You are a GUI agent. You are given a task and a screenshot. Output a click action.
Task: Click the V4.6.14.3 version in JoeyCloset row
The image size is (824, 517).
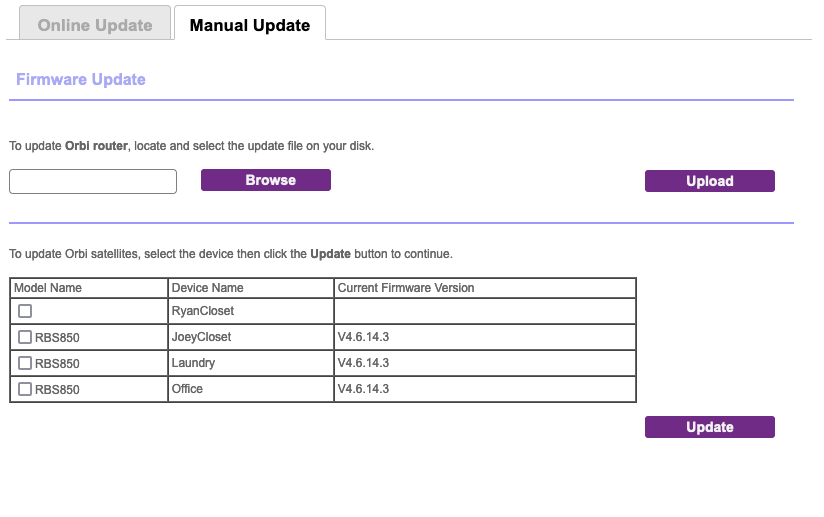tap(363, 337)
